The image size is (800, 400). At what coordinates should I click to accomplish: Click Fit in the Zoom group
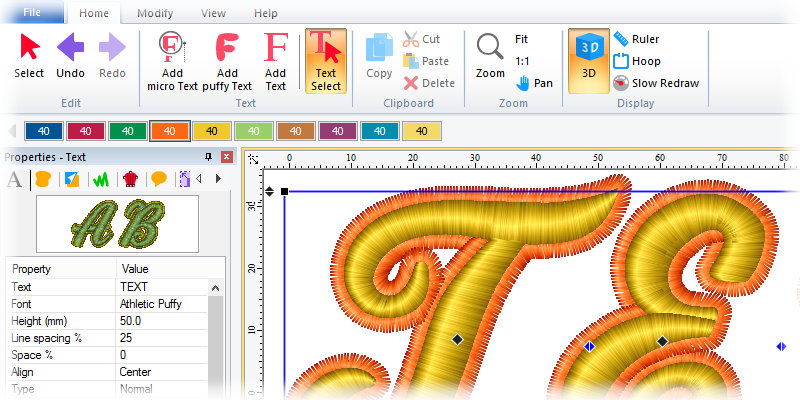pos(521,39)
